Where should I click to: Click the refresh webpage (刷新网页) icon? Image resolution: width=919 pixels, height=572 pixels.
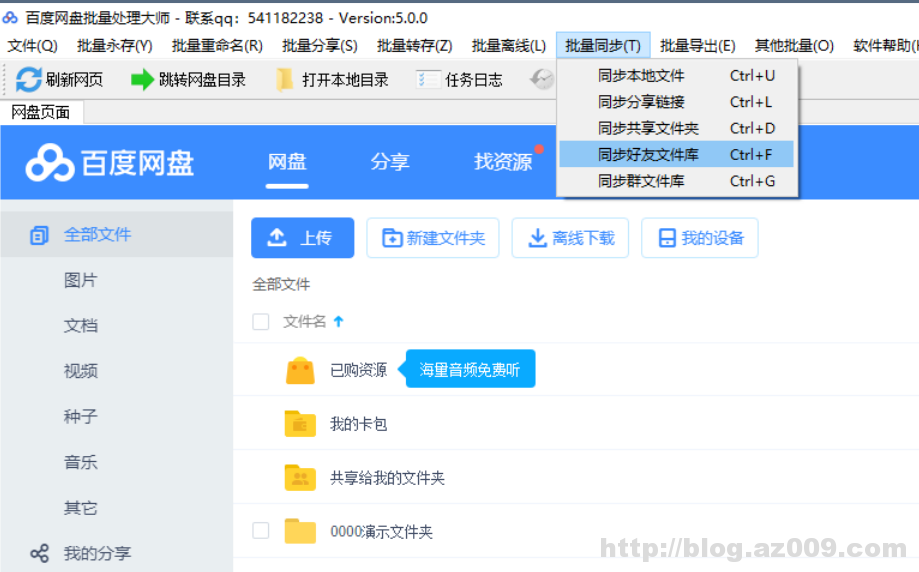(29, 80)
